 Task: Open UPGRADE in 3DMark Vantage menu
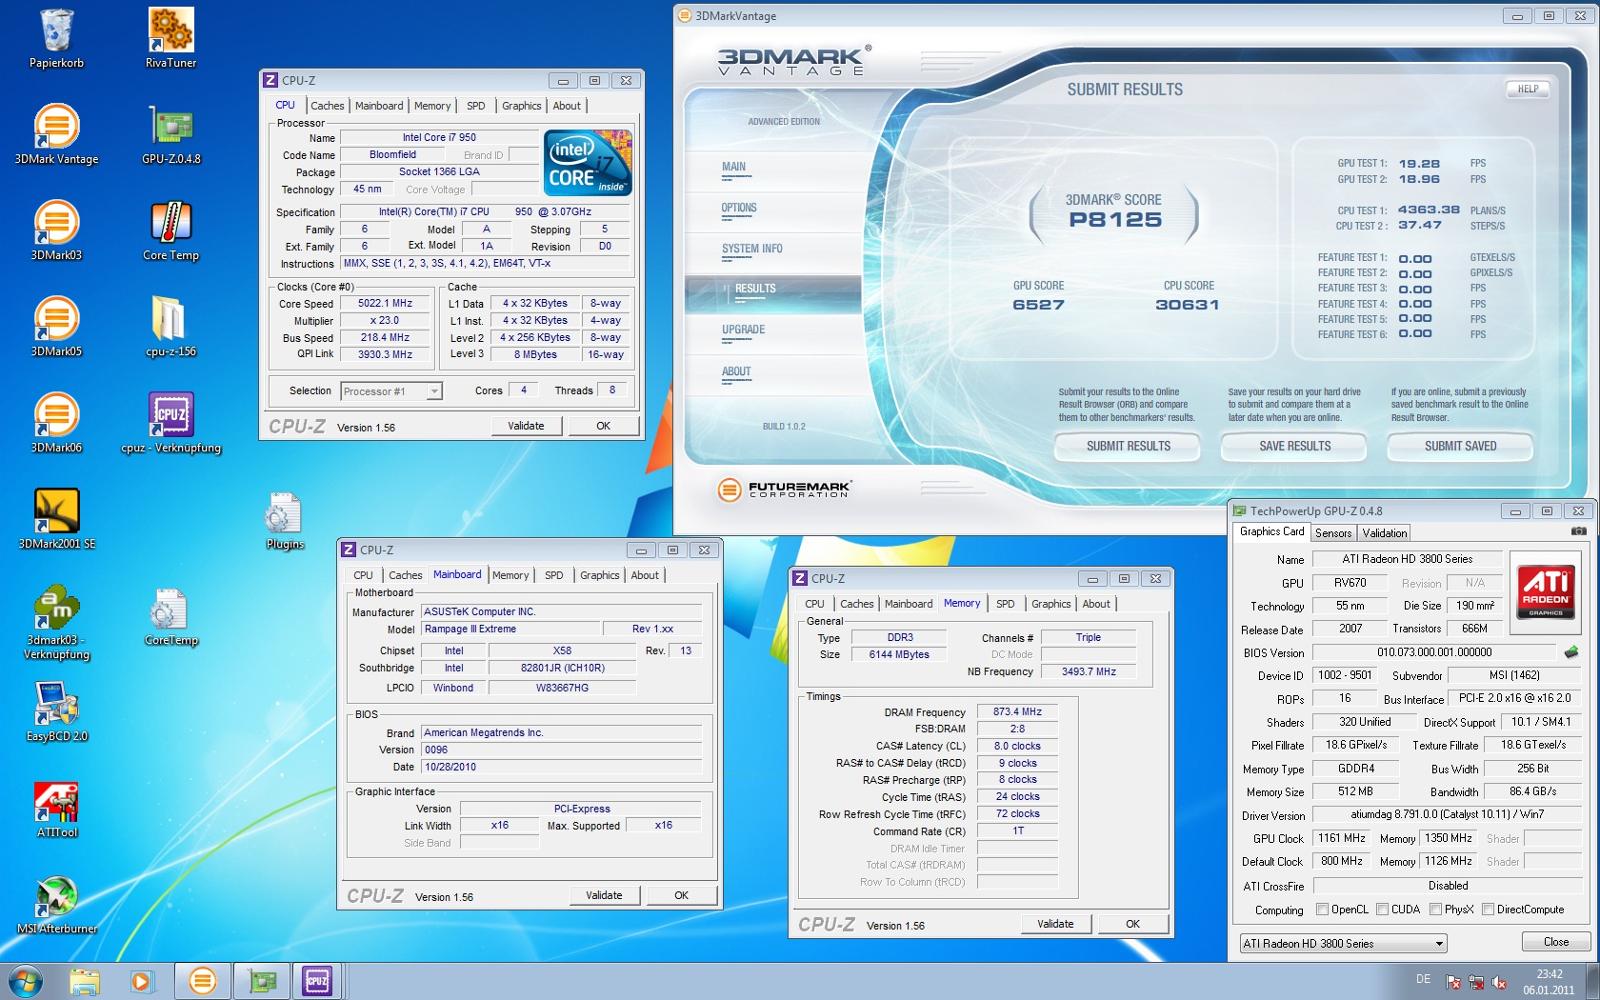pos(743,330)
